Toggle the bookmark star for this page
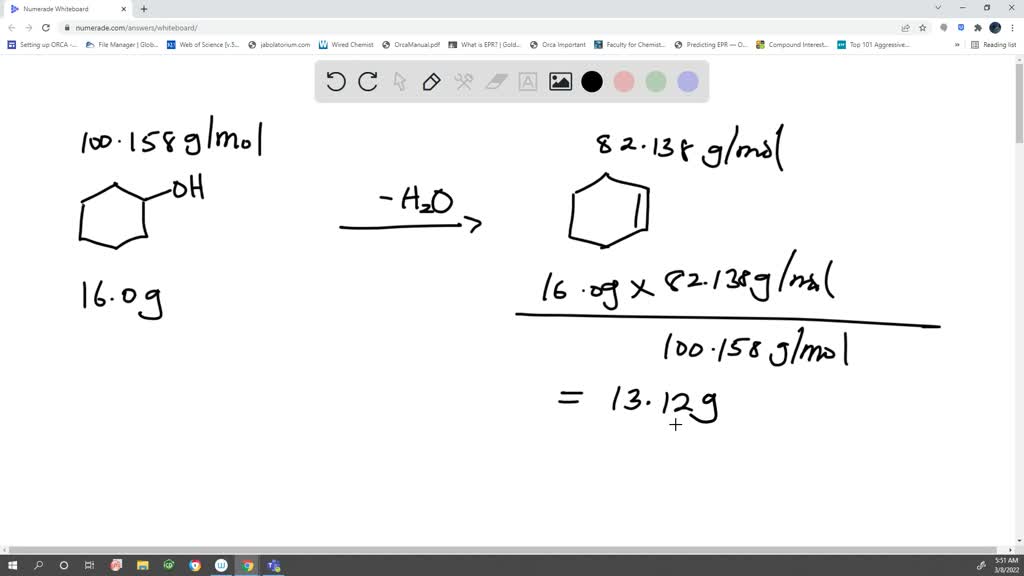The image size is (1024, 576). (x=921, y=27)
